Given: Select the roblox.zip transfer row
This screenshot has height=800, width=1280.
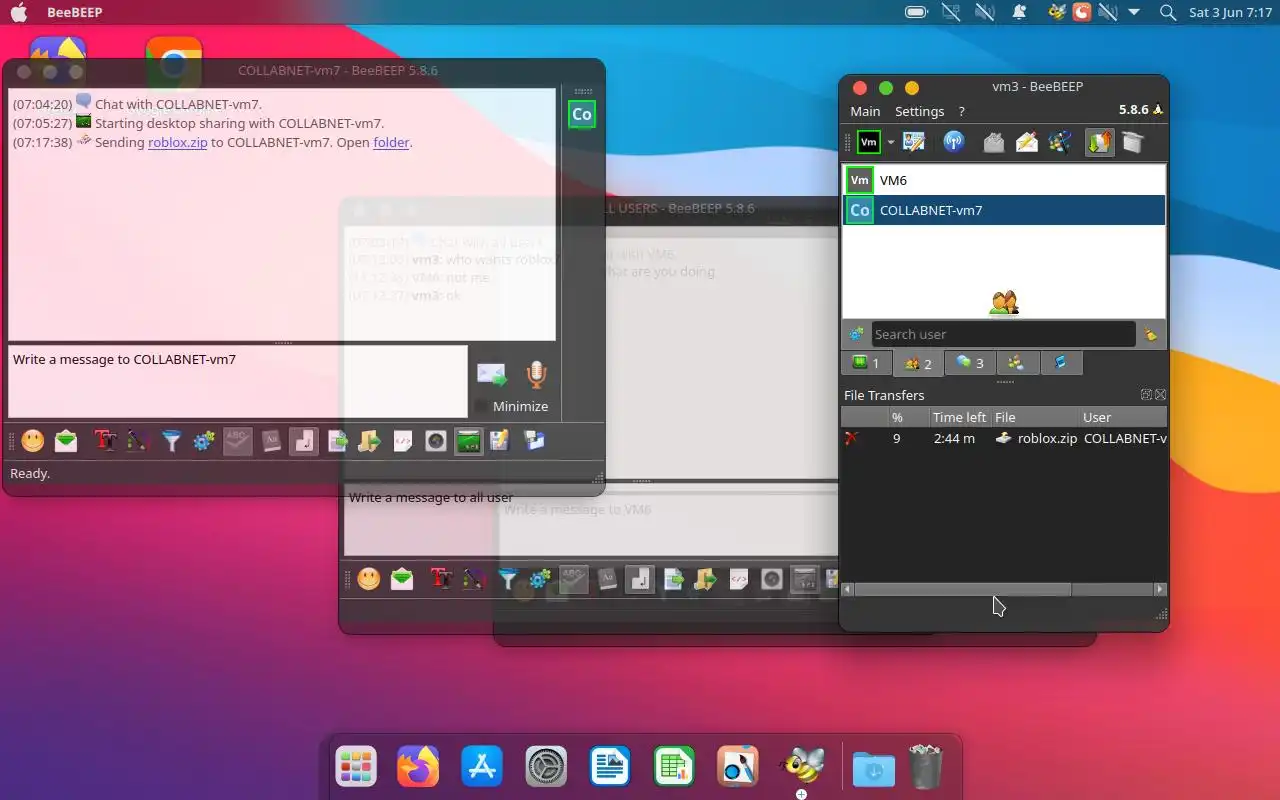Looking at the screenshot, I should click(1004, 438).
